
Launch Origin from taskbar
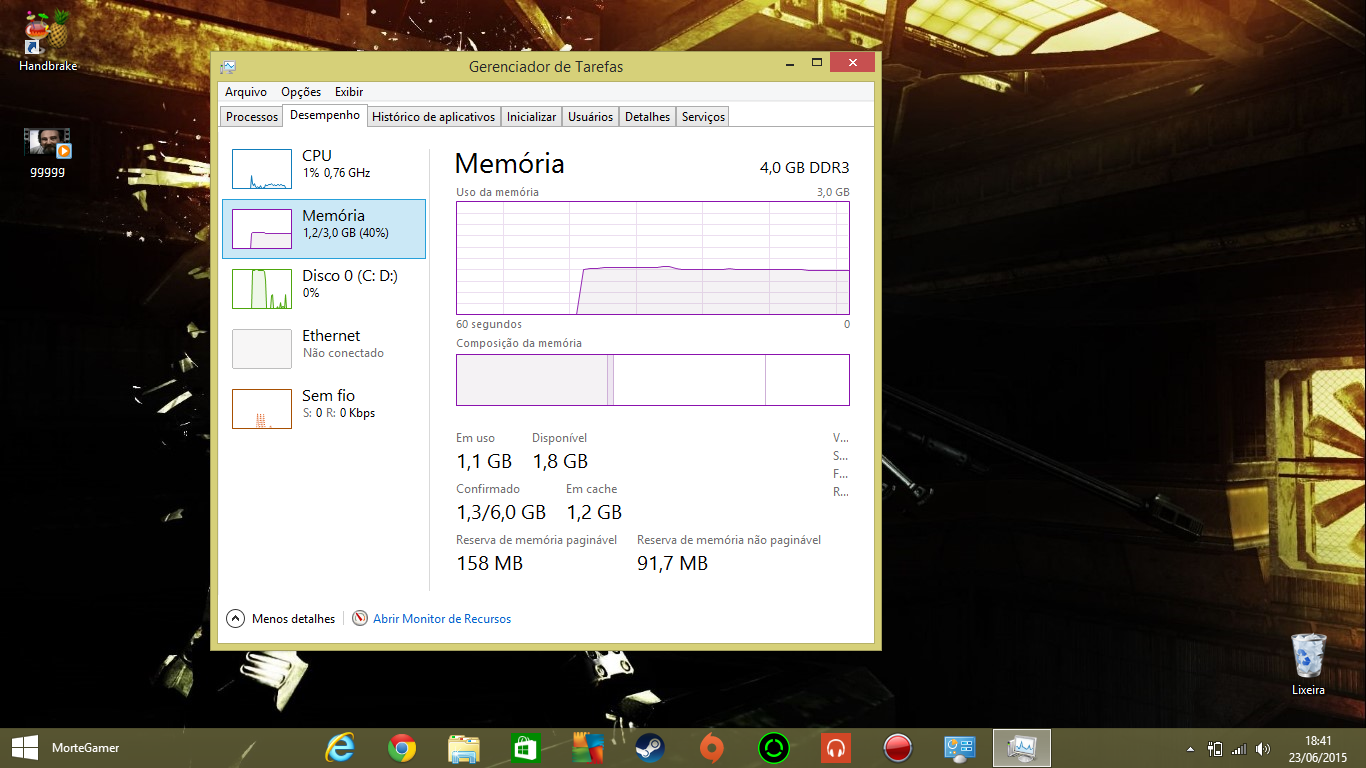[x=712, y=748]
